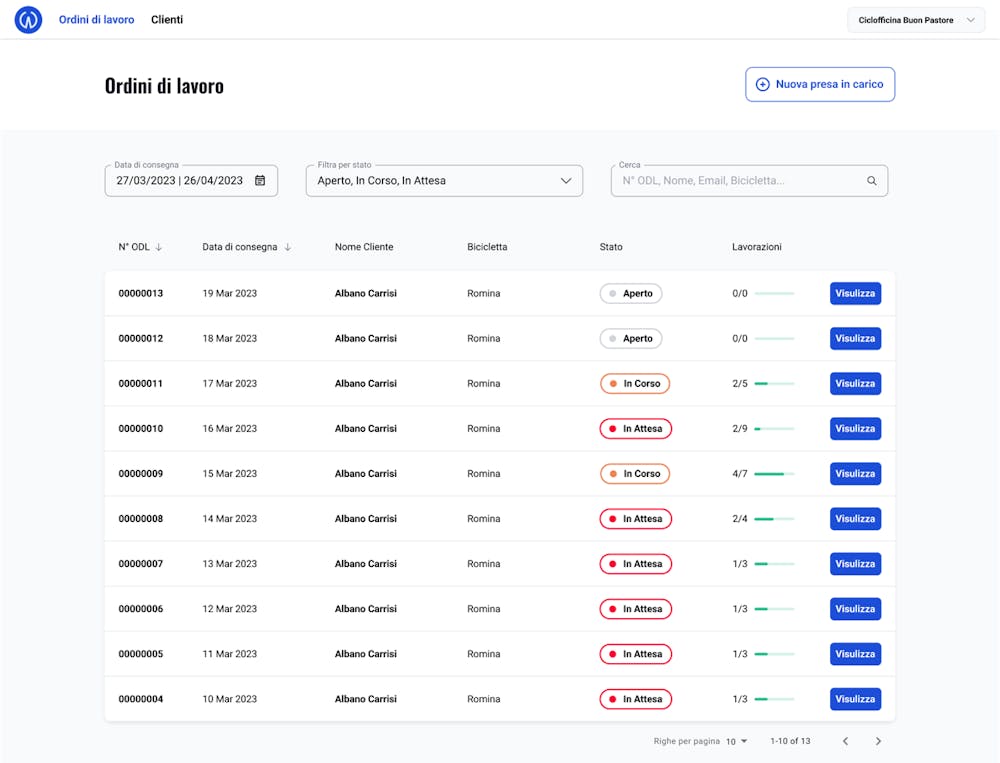
Task: Click the In Corso badge of order 00000011
Action: pyautogui.click(x=635, y=384)
